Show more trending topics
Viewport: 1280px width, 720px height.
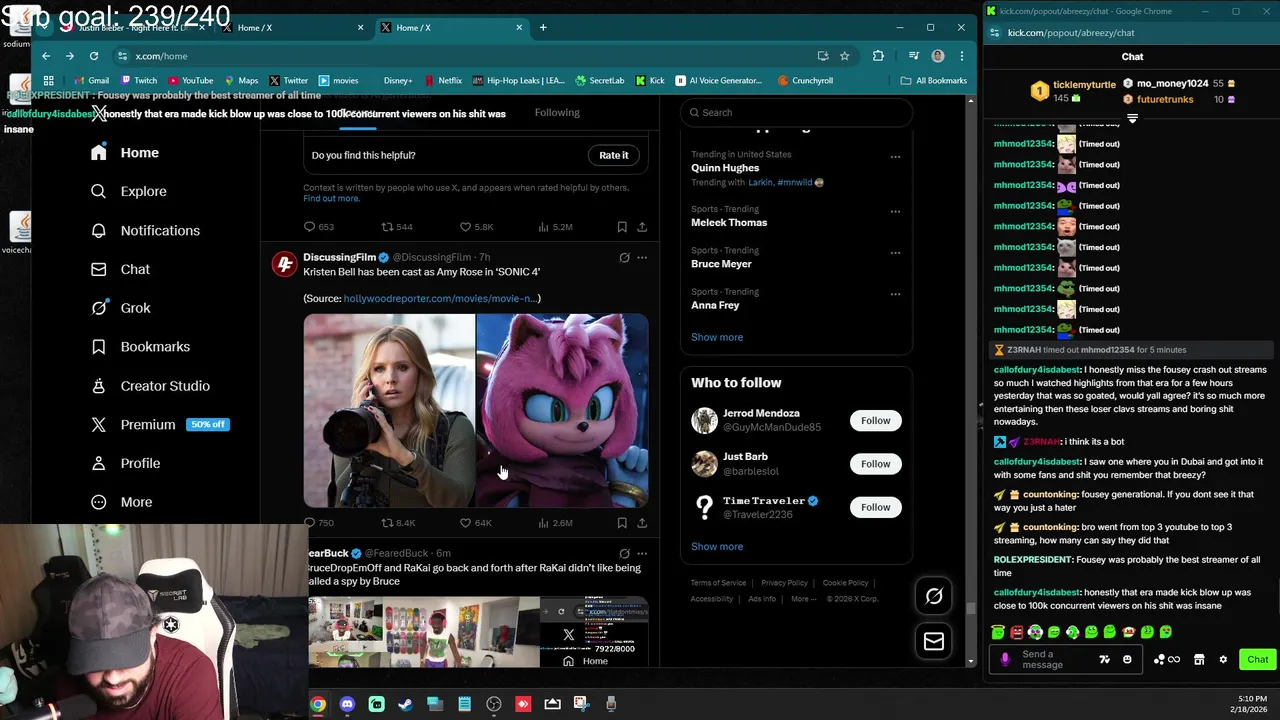coord(717,337)
